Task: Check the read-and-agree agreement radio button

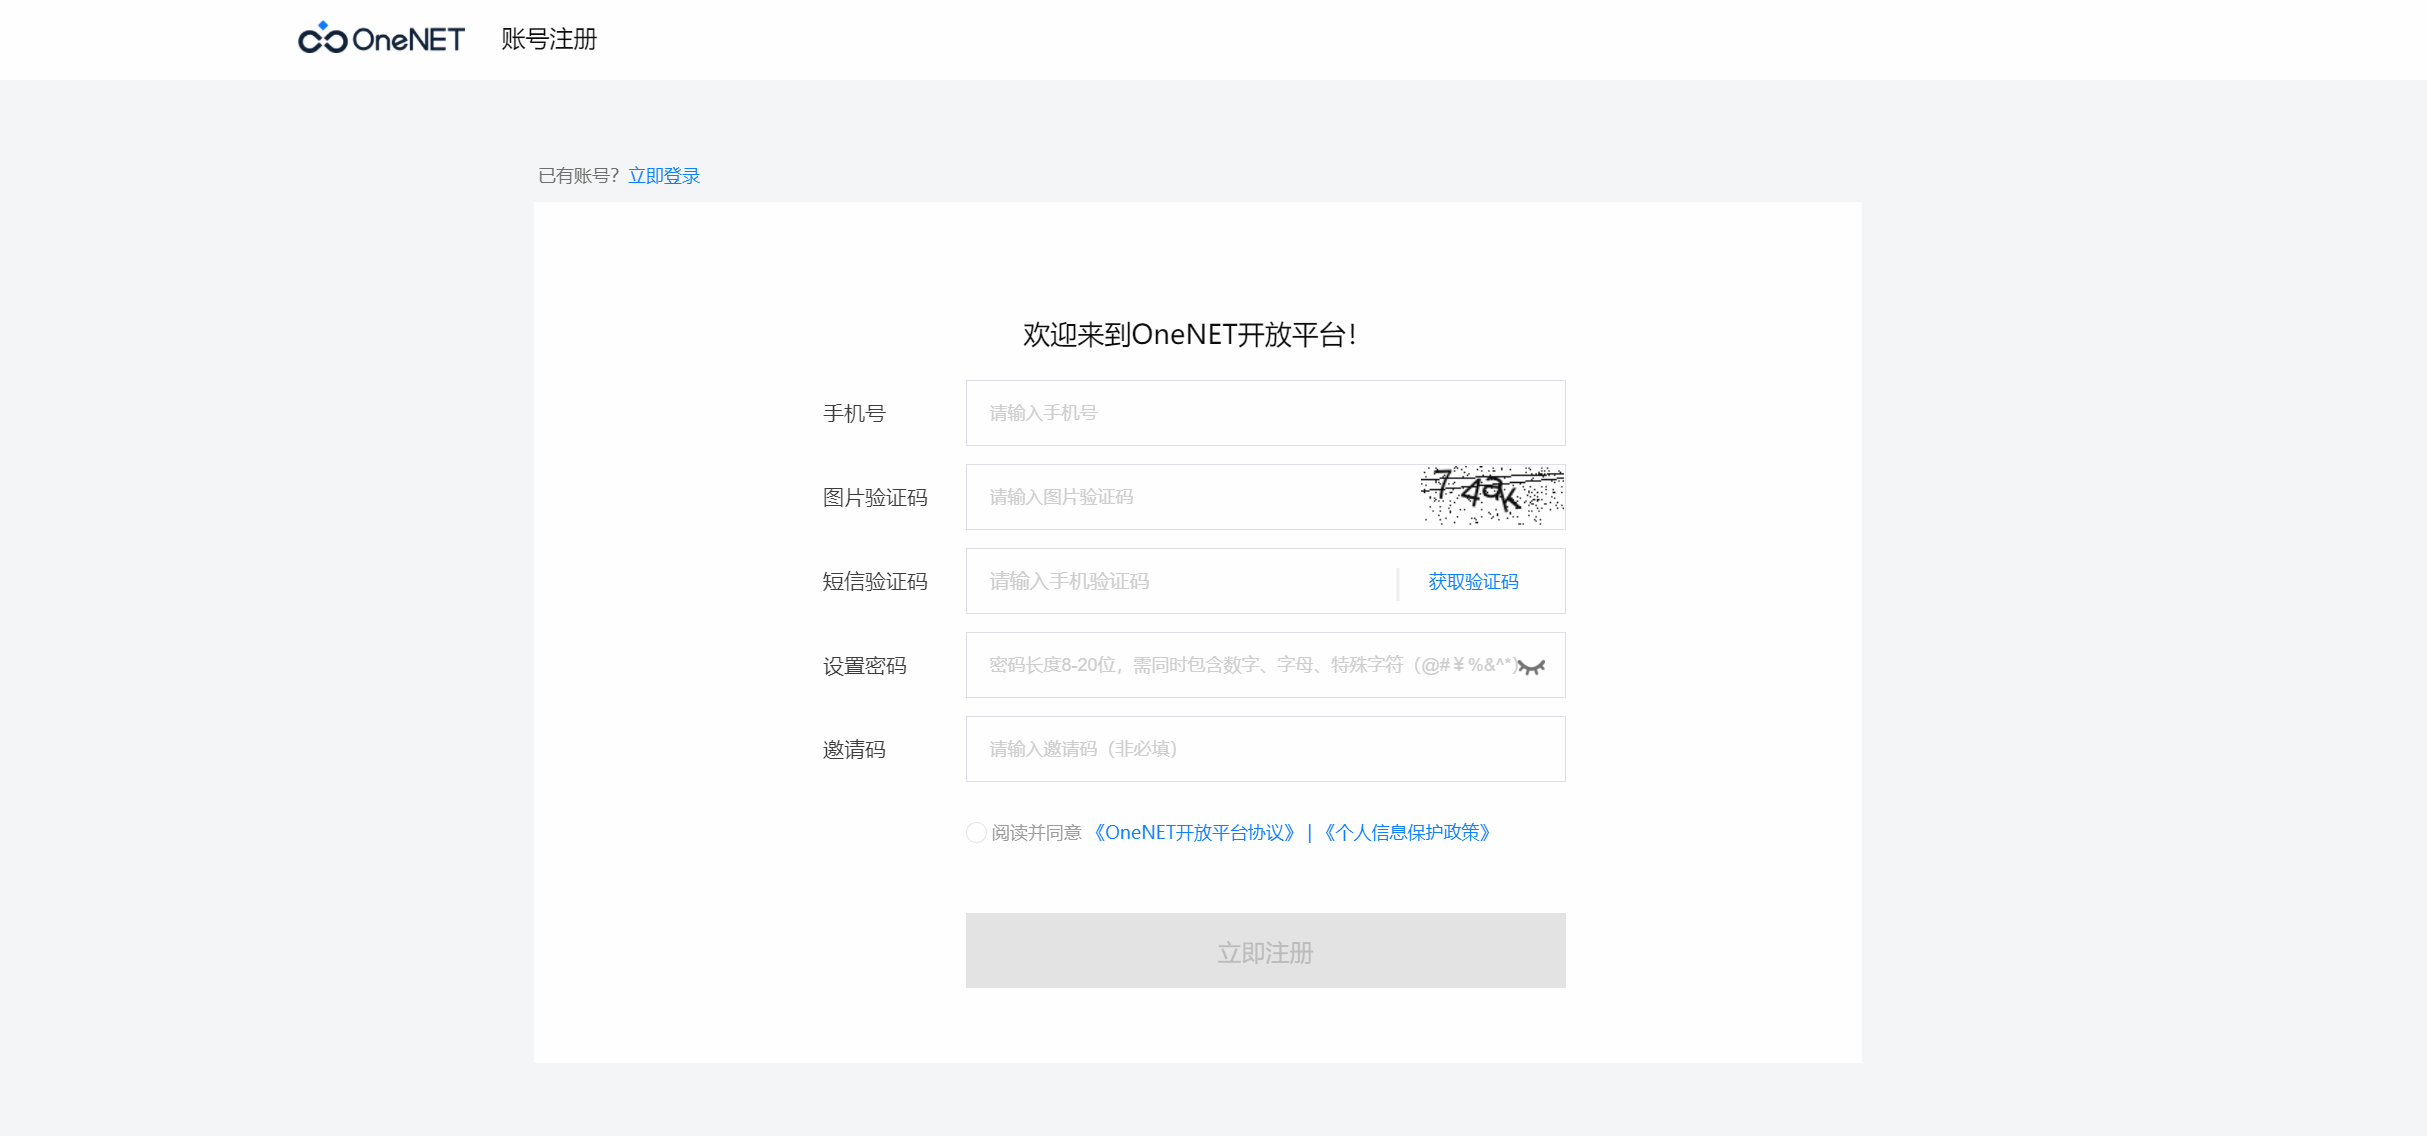Action: [x=976, y=833]
